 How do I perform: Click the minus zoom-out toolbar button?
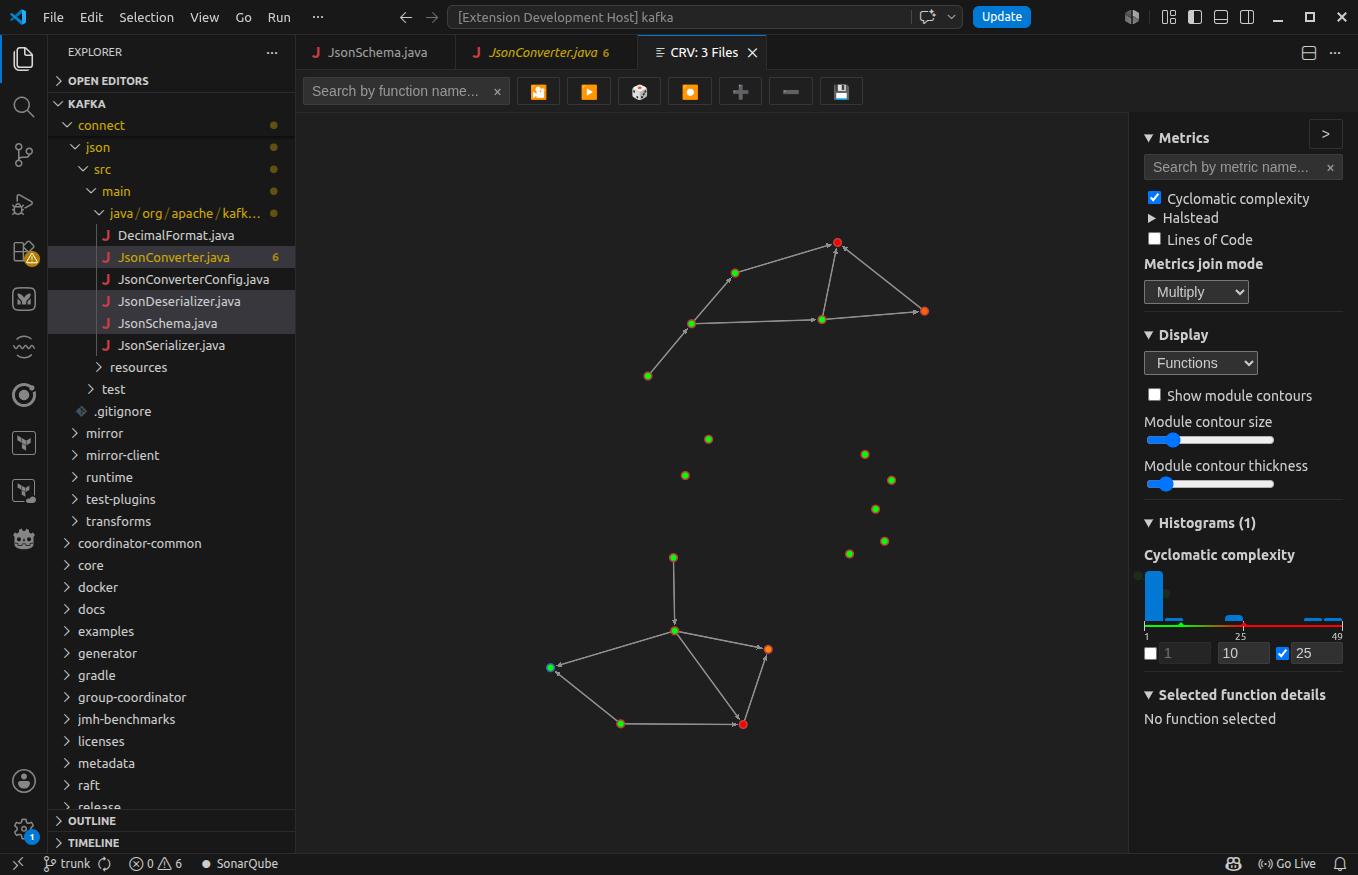[x=791, y=91]
